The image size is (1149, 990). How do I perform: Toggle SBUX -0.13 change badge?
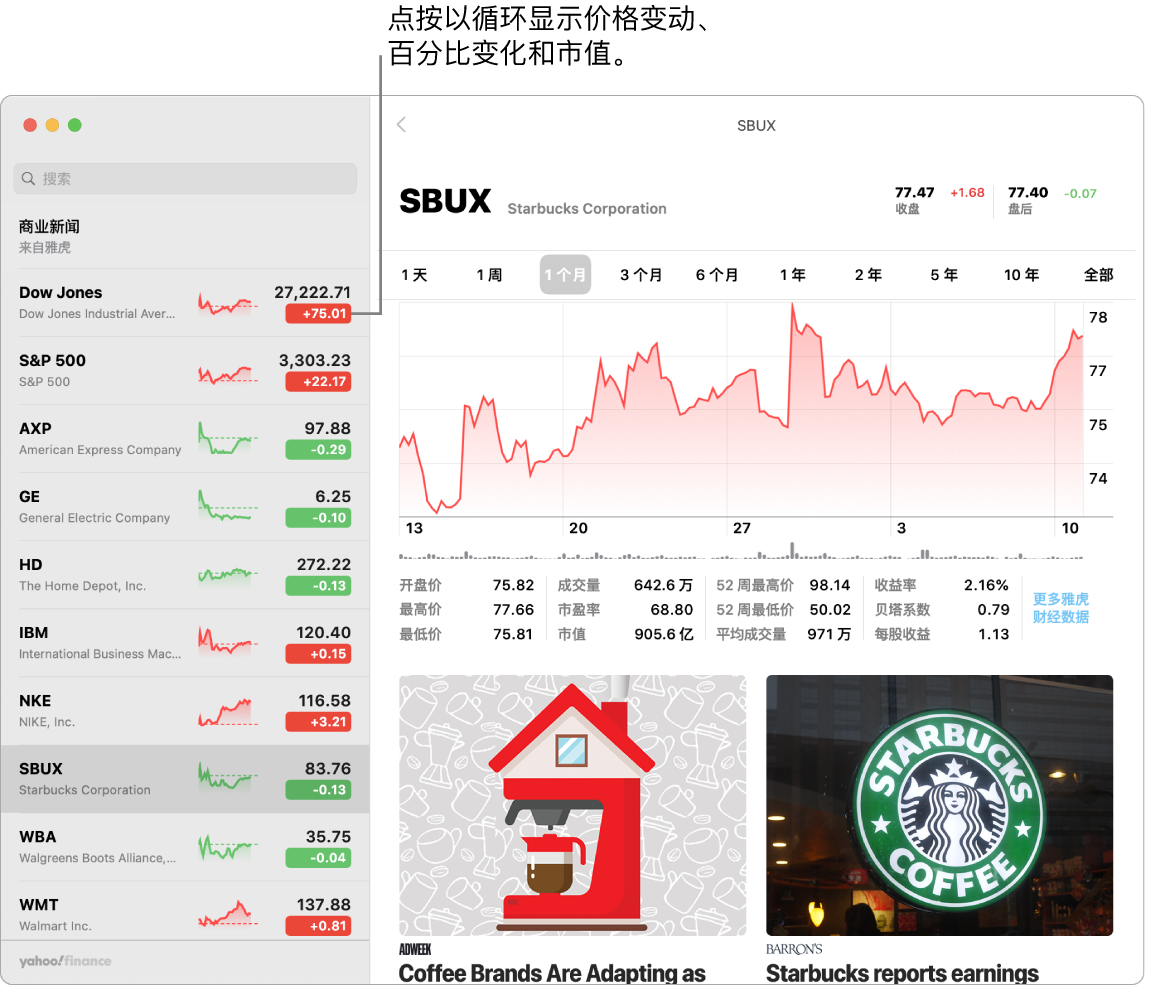pyautogui.click(x=318, y=790)
